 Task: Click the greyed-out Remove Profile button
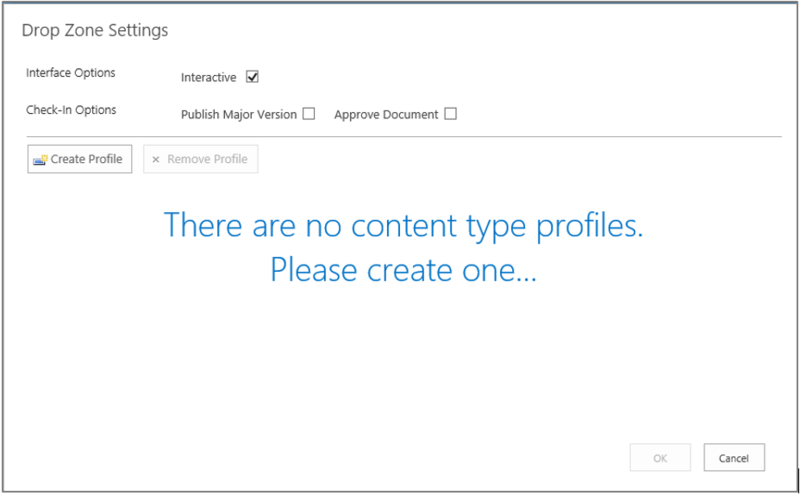coord(200,159)
